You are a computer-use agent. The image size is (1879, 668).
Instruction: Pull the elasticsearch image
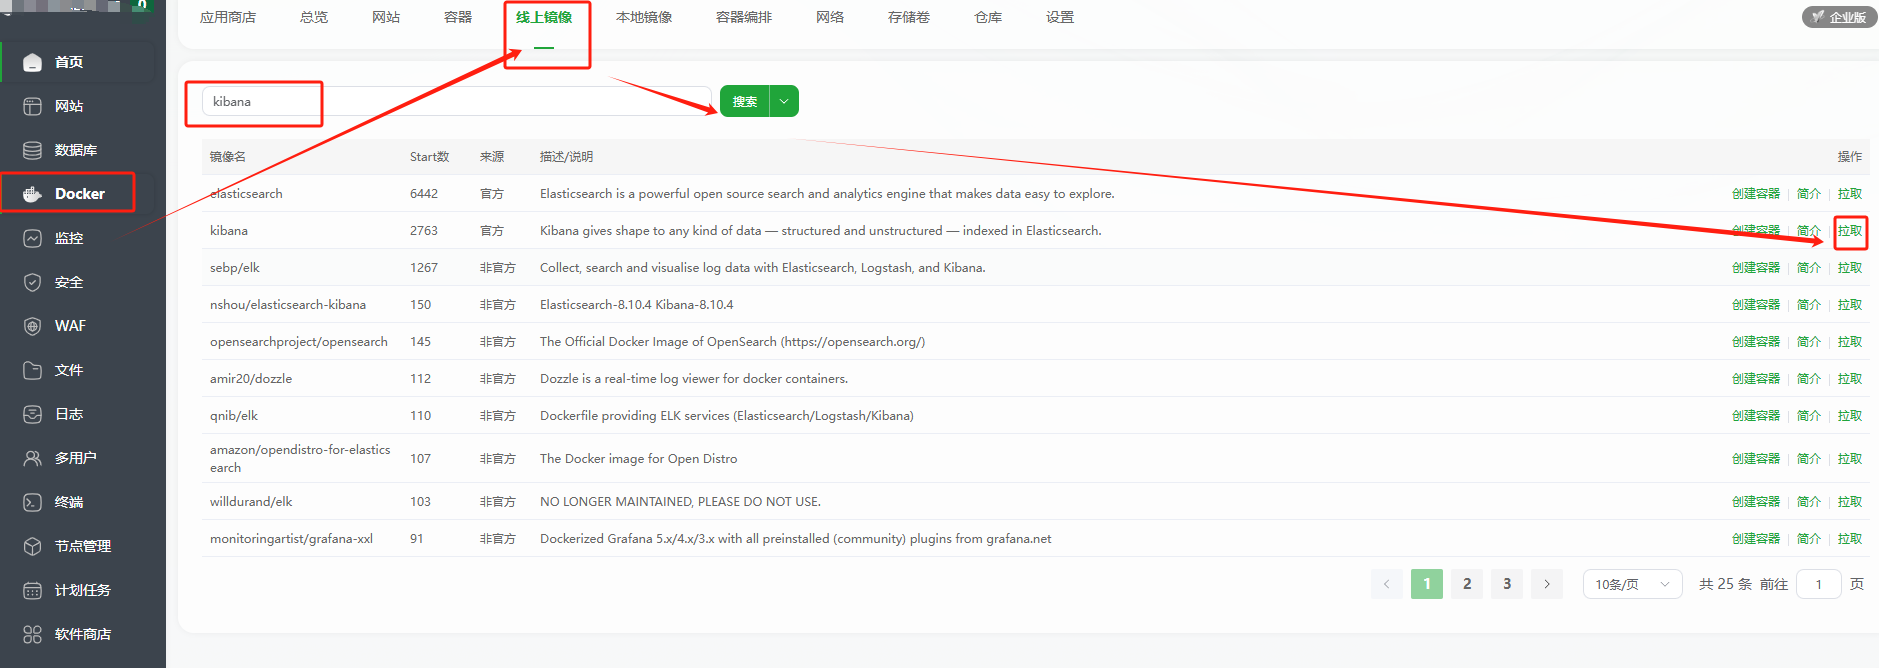pos(1850,194)
